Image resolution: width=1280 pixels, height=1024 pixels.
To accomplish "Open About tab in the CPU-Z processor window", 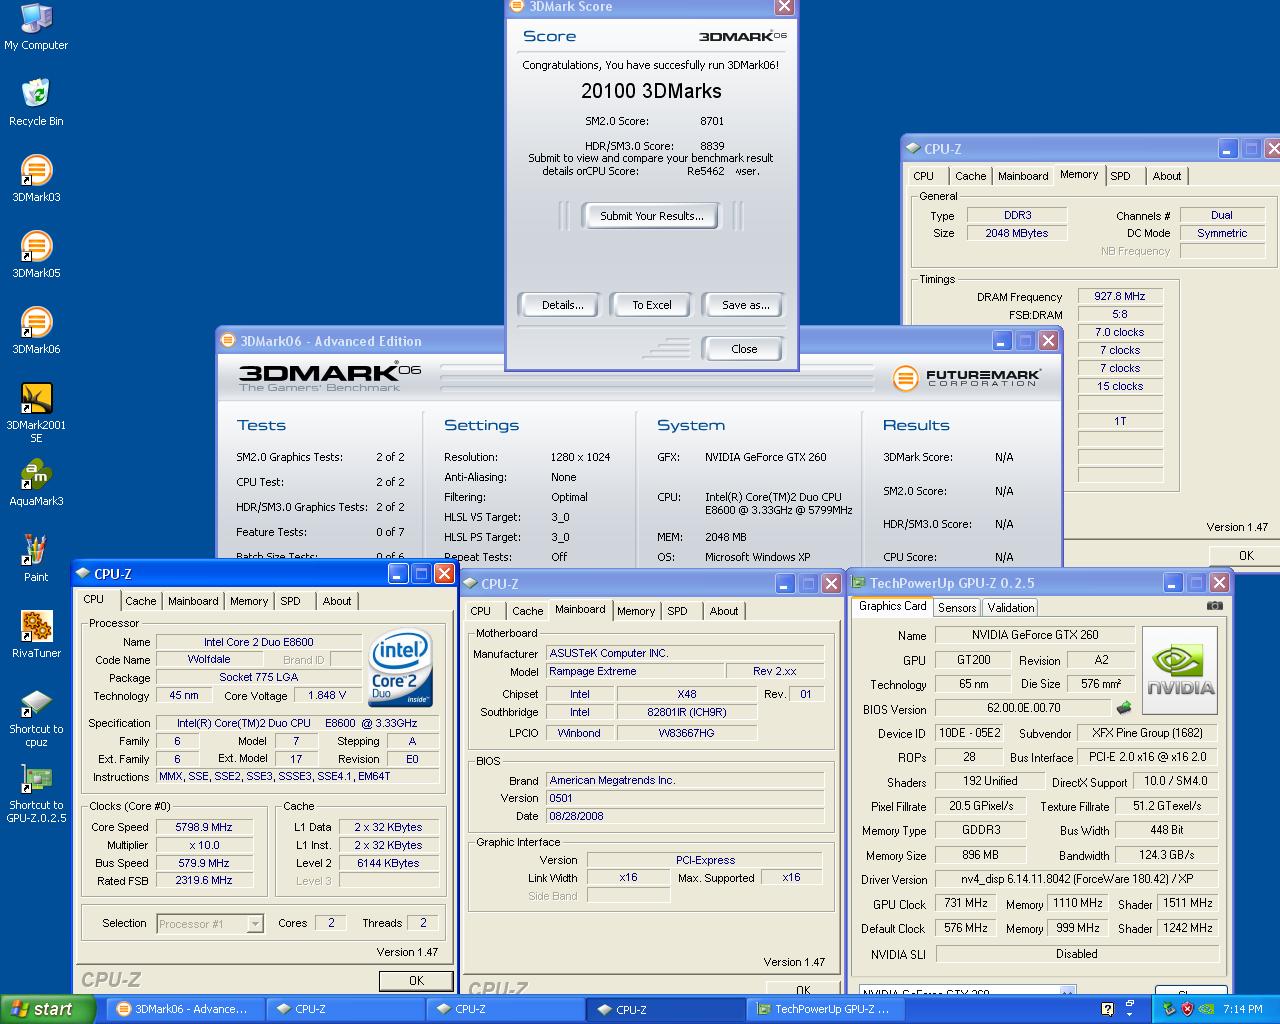I will (336, 601).
